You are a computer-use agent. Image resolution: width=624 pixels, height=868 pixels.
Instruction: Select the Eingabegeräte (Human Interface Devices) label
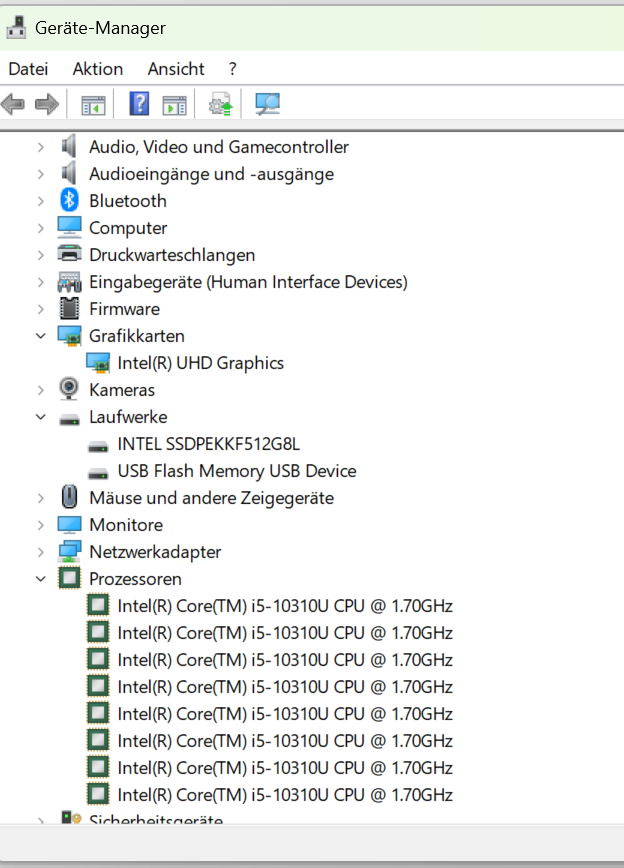(x=248, y=282)
